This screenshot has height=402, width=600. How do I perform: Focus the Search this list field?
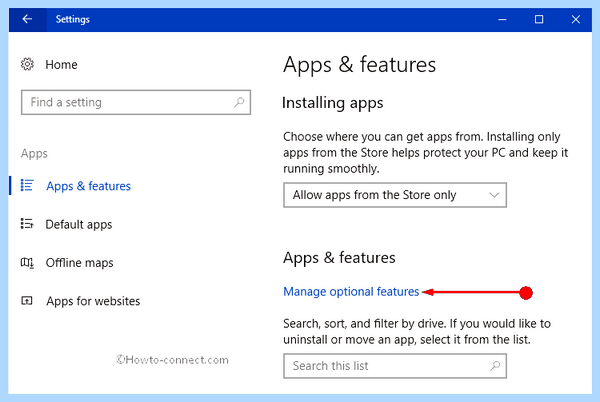point(395,366)
